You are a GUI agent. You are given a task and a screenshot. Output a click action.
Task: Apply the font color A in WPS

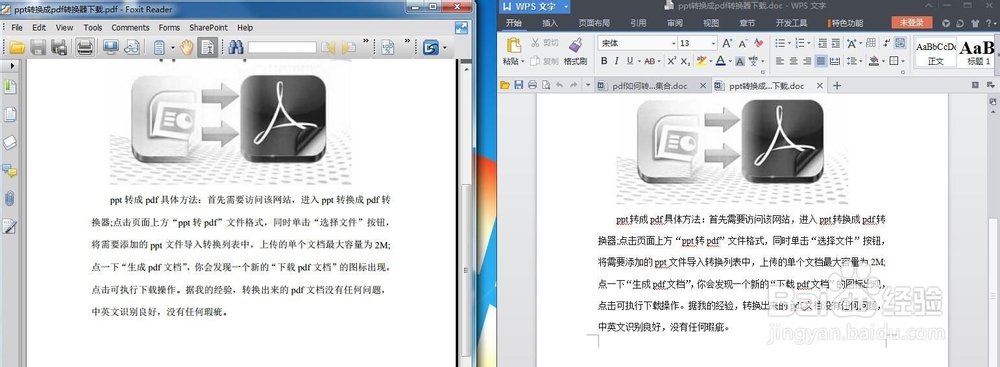tap(720, 61)
